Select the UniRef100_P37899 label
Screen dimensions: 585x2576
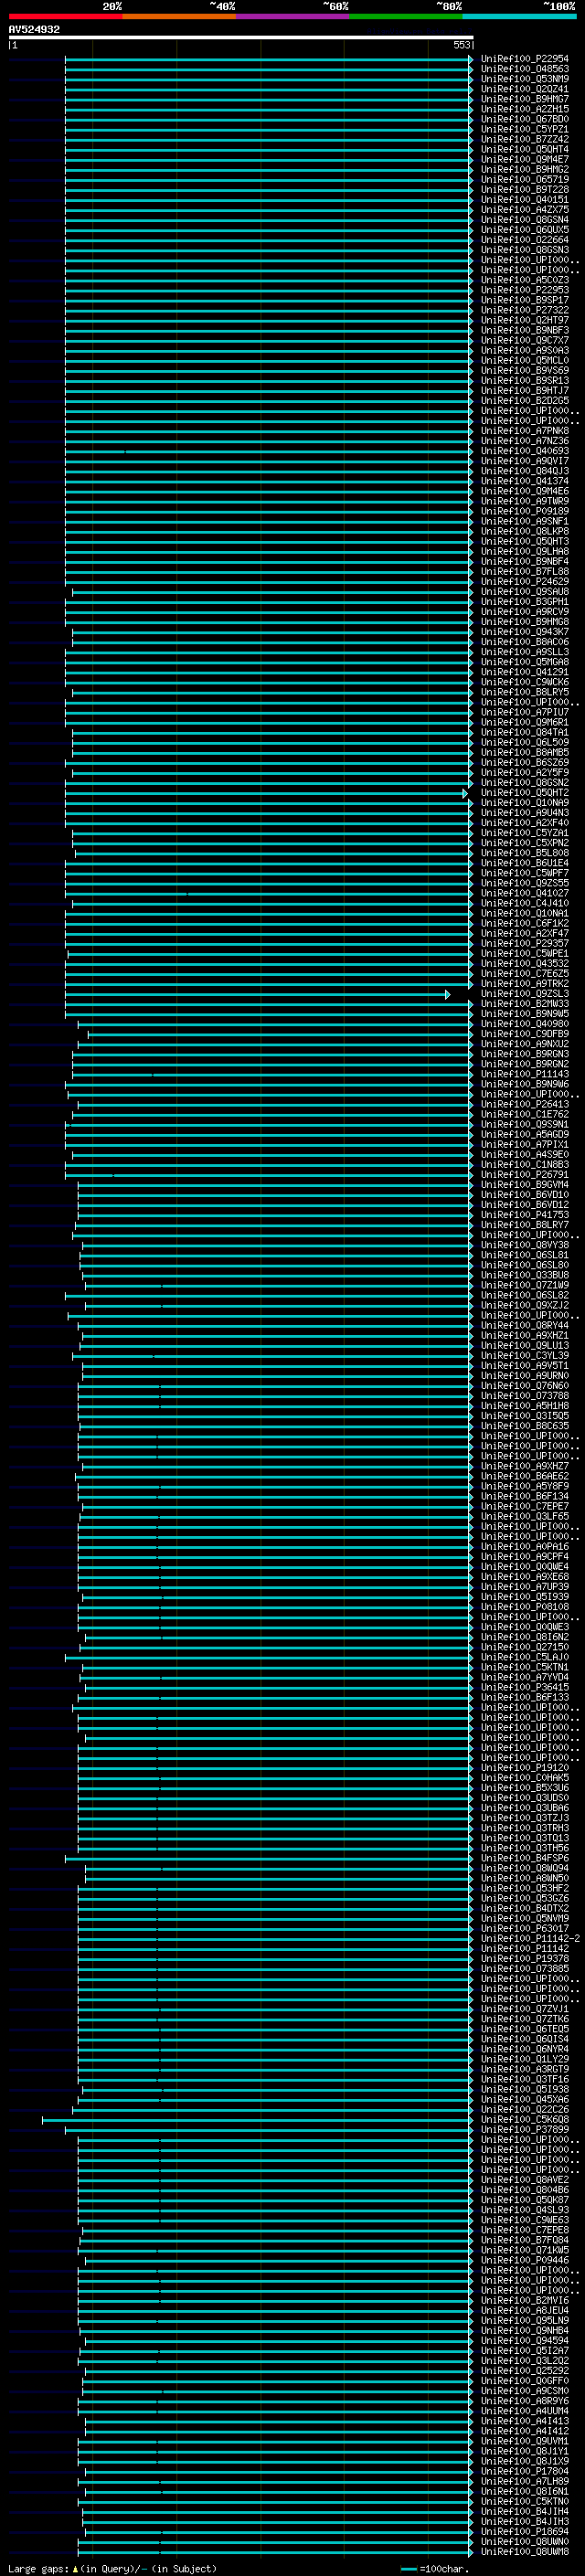[x=524, y=2130]
